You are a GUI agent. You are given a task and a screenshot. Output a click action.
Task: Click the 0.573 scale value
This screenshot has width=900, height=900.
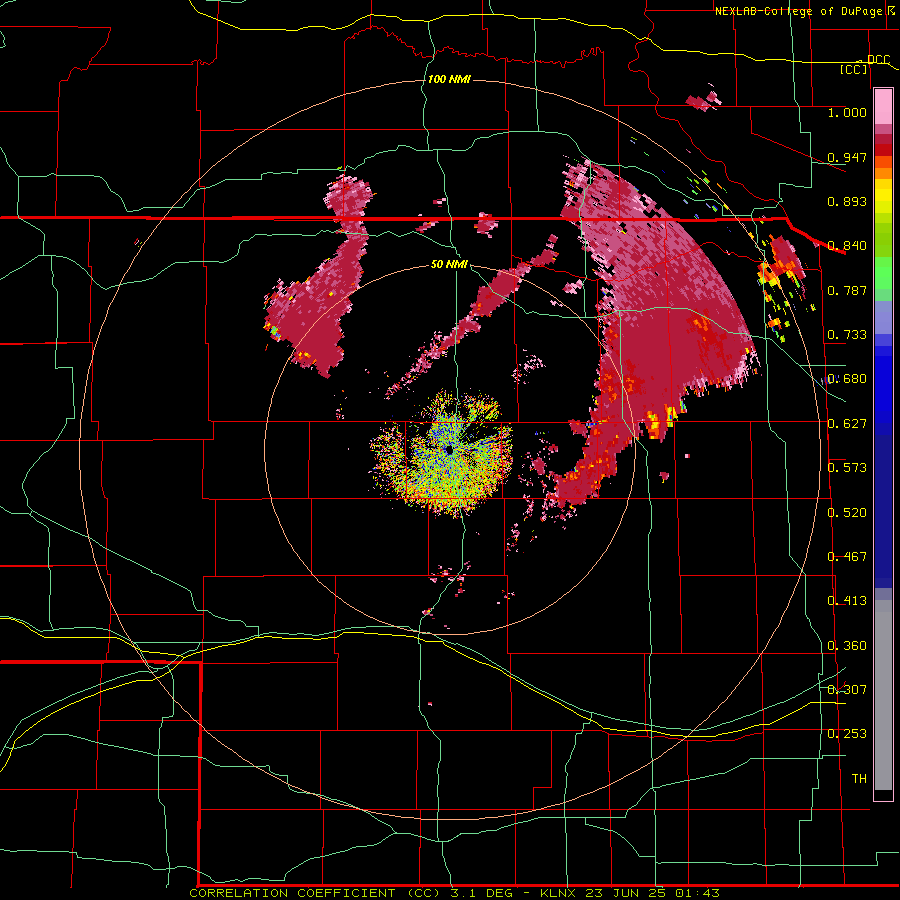[847, 468]
